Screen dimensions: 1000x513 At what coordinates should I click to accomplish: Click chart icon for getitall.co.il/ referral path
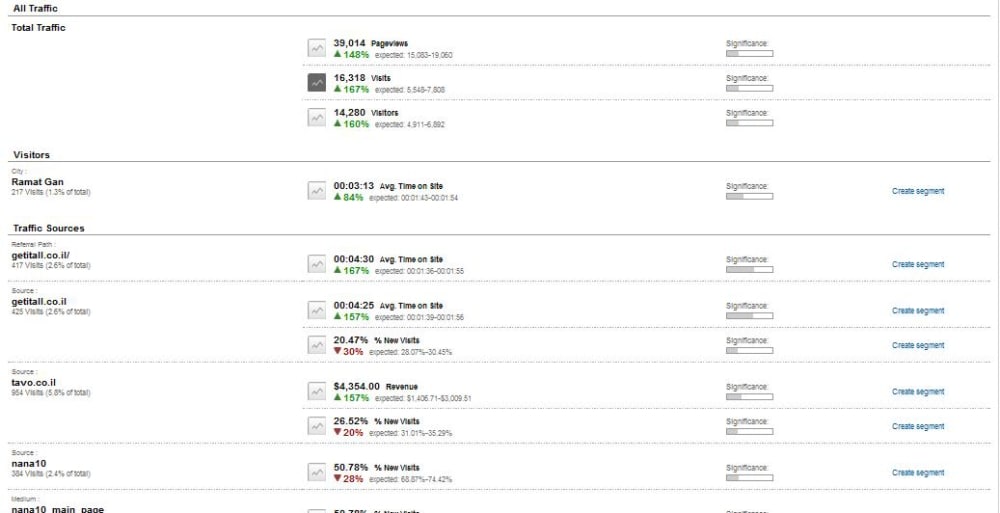coord(316,264)
